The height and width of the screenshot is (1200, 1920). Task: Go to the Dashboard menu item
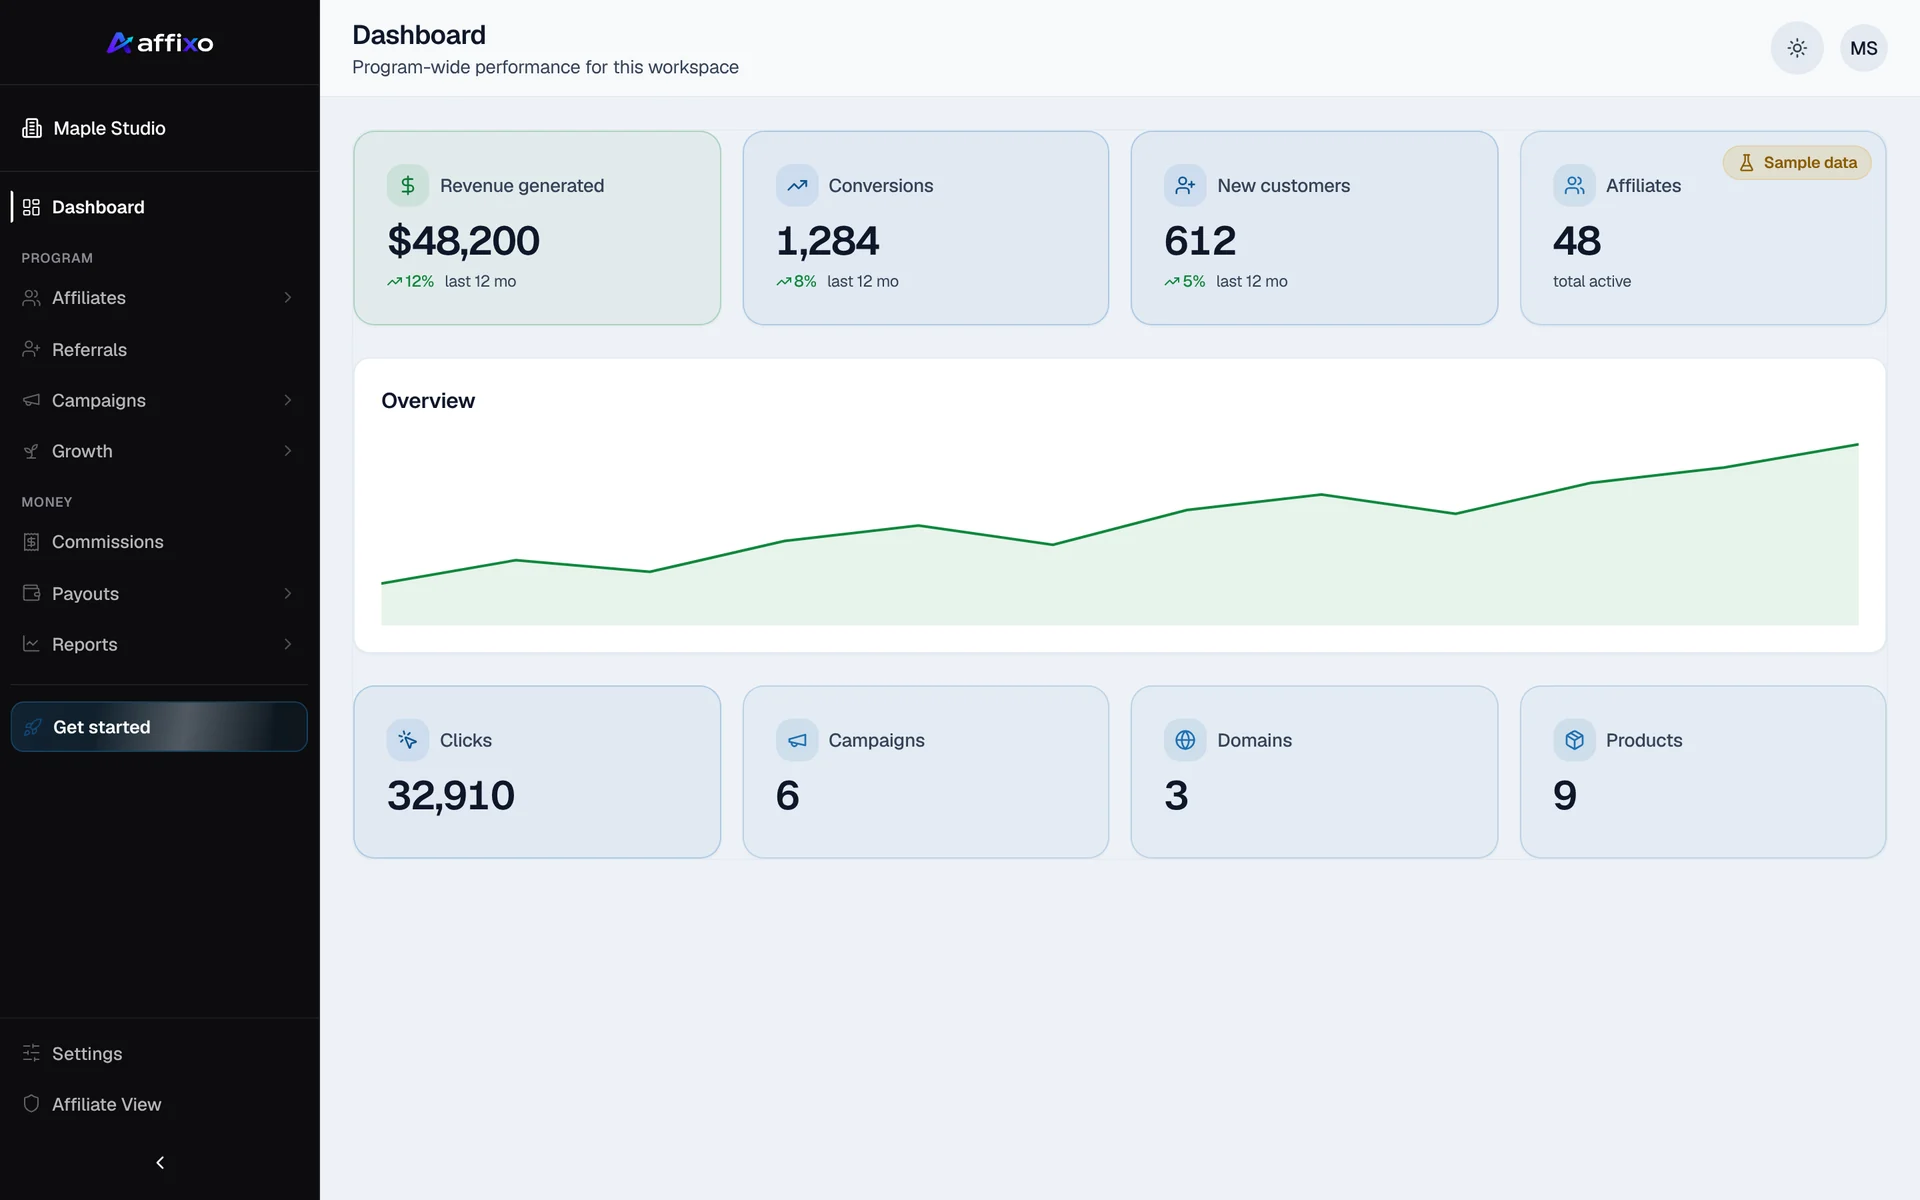tap(159, 207)
